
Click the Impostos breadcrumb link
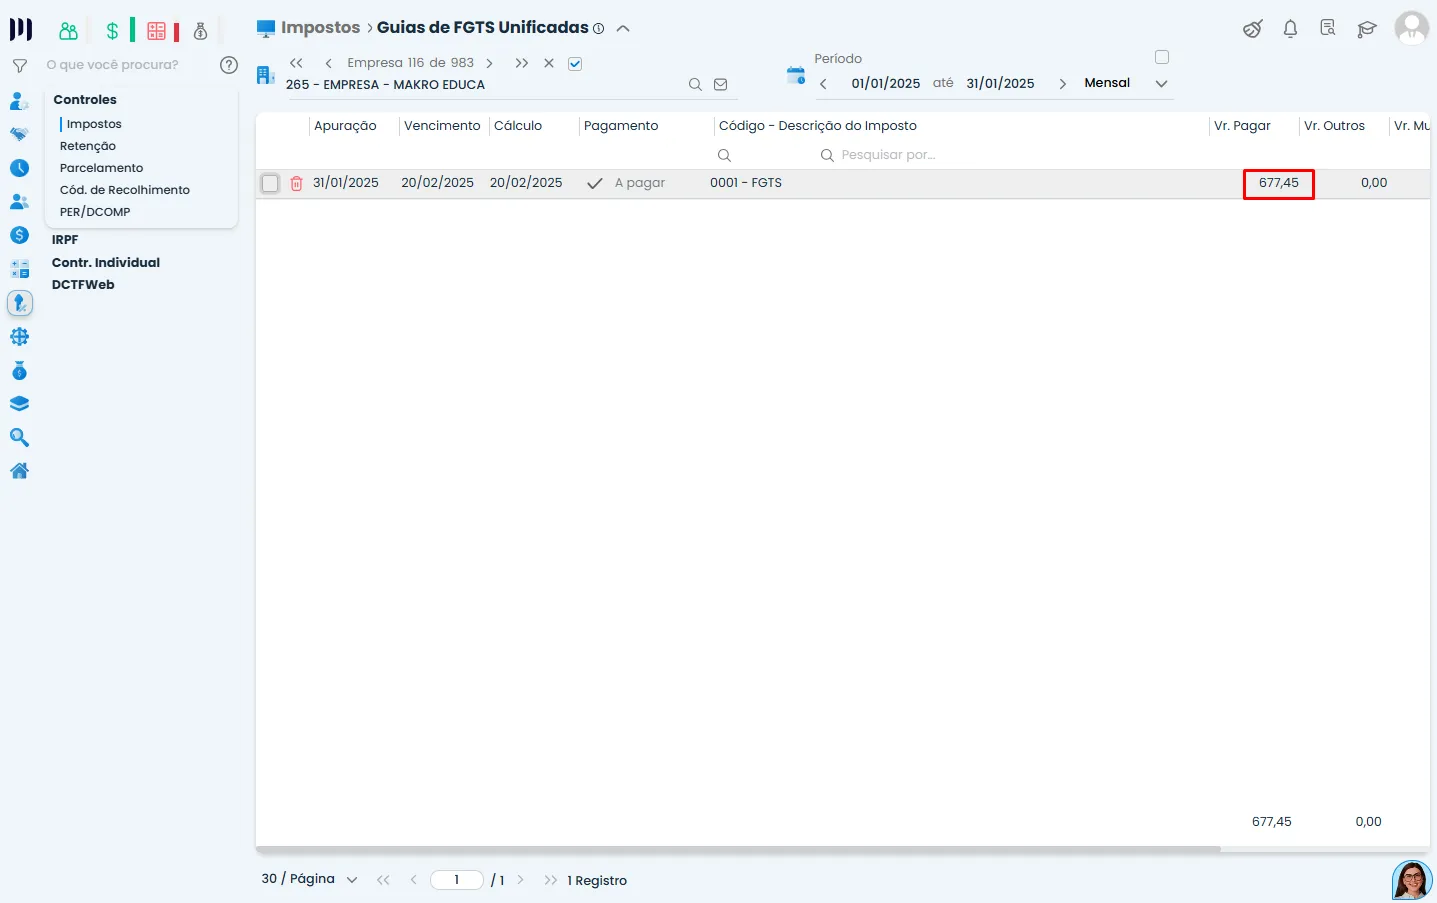coord(320,28)
